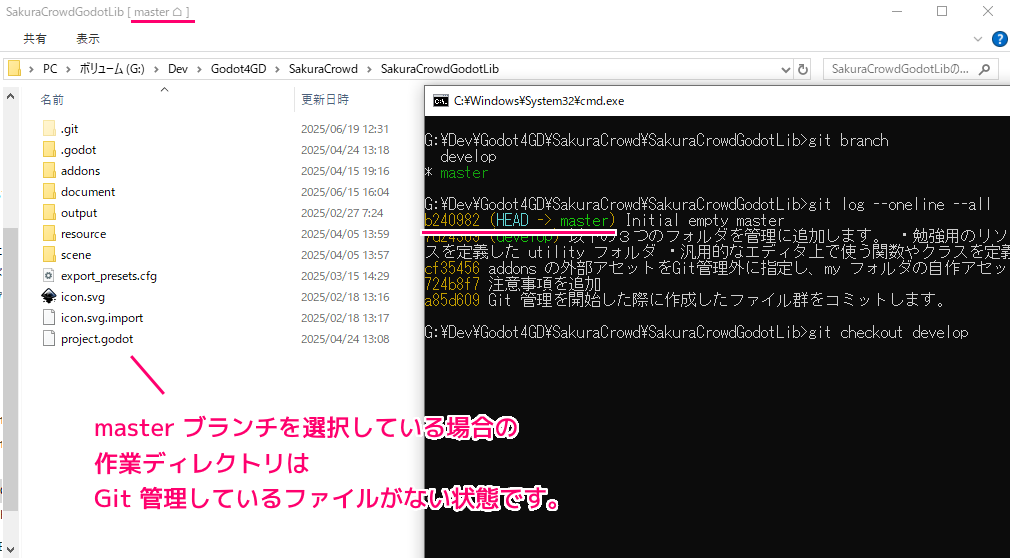
Task: Open the document folder
Action: point(87,192)
